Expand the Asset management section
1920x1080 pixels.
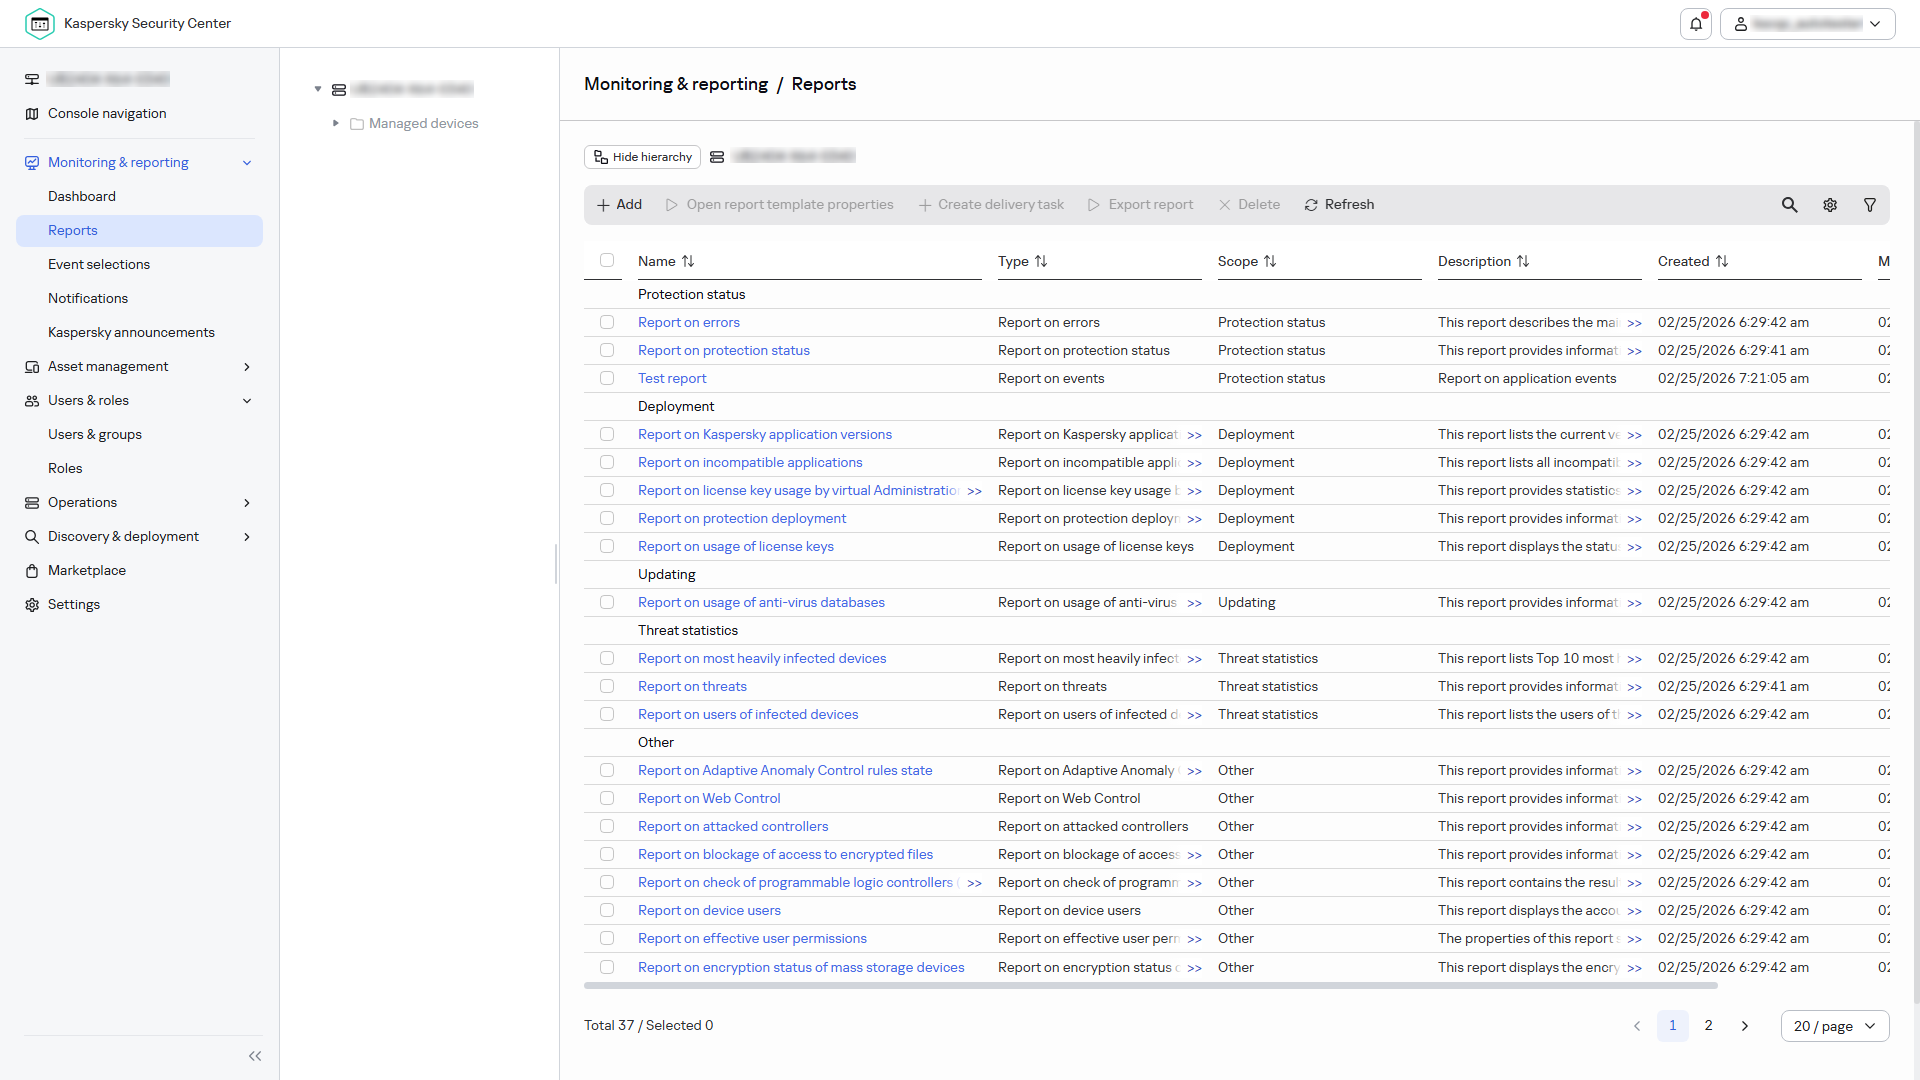point(247,367)
